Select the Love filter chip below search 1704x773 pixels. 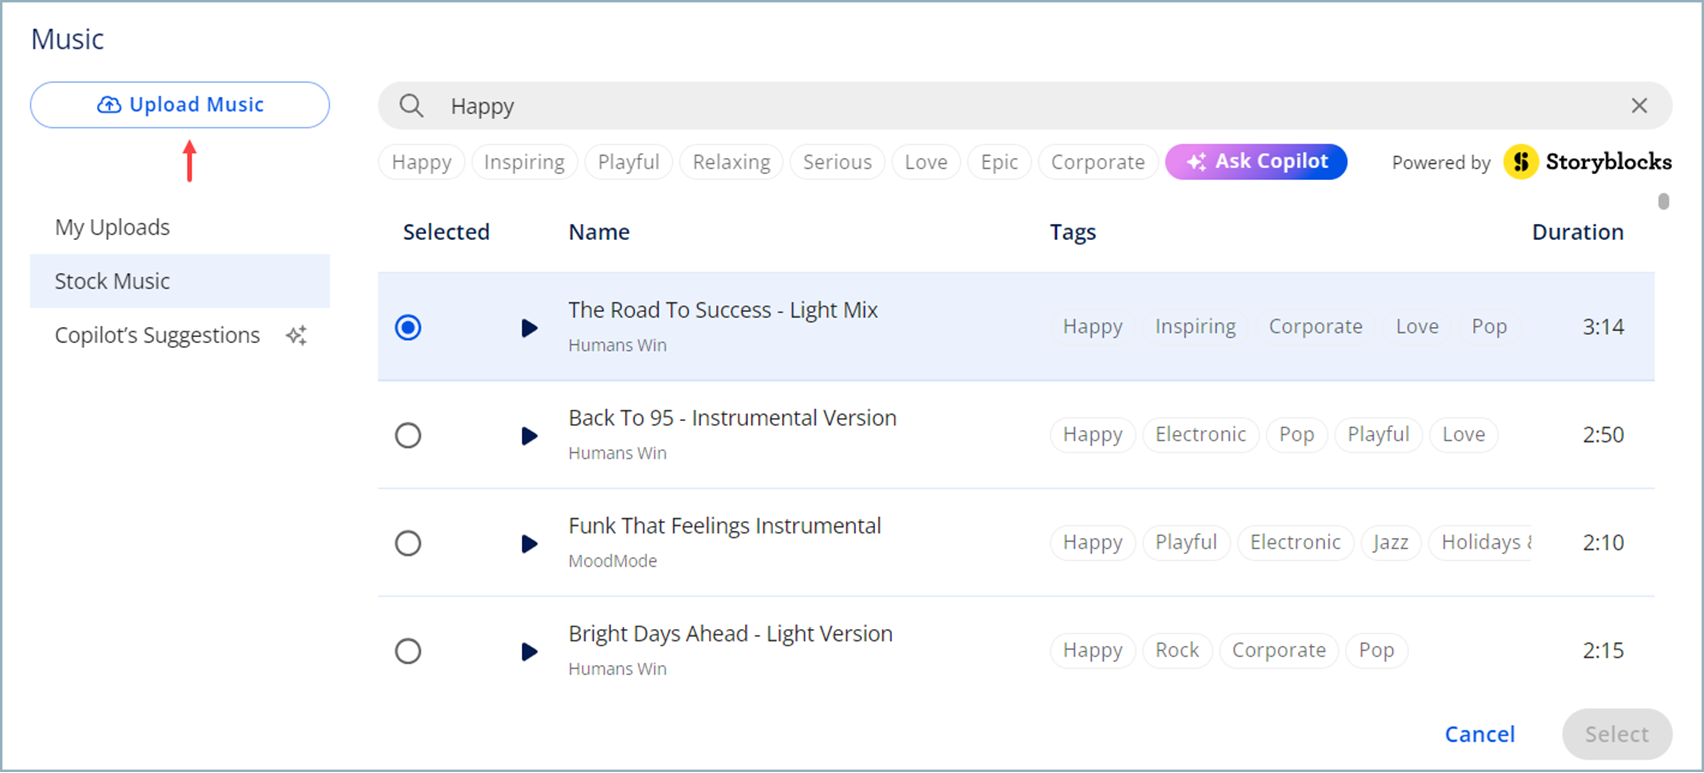926,162
